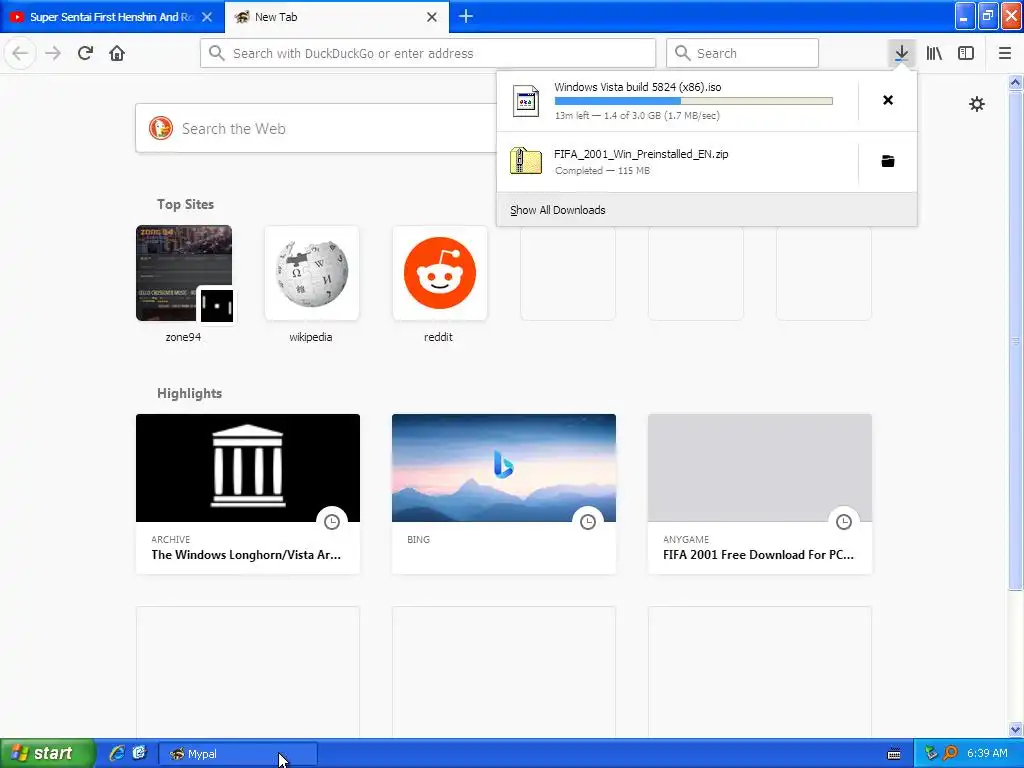Open containing folder for FIFA zip
The width and height of the screenshot is (1024, 768).
point(888,161)
